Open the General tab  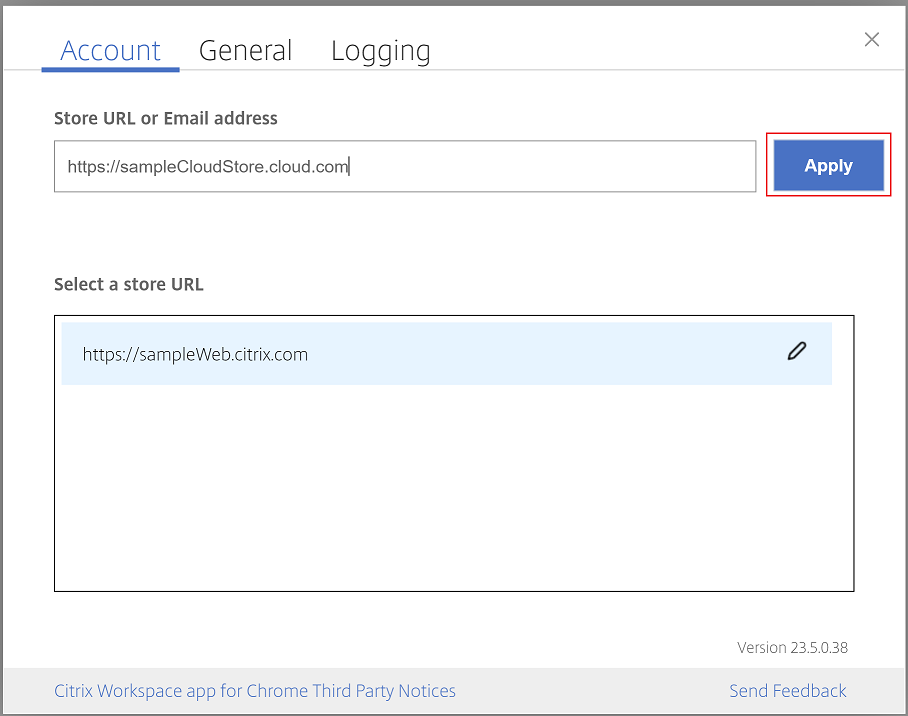(x=245, y=51)
